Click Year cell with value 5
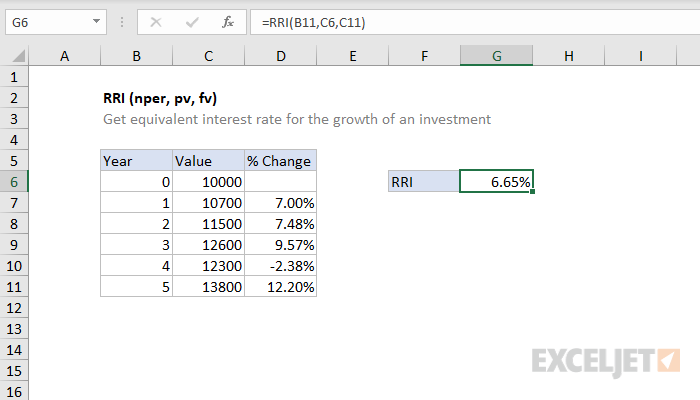 pos(137,287)
